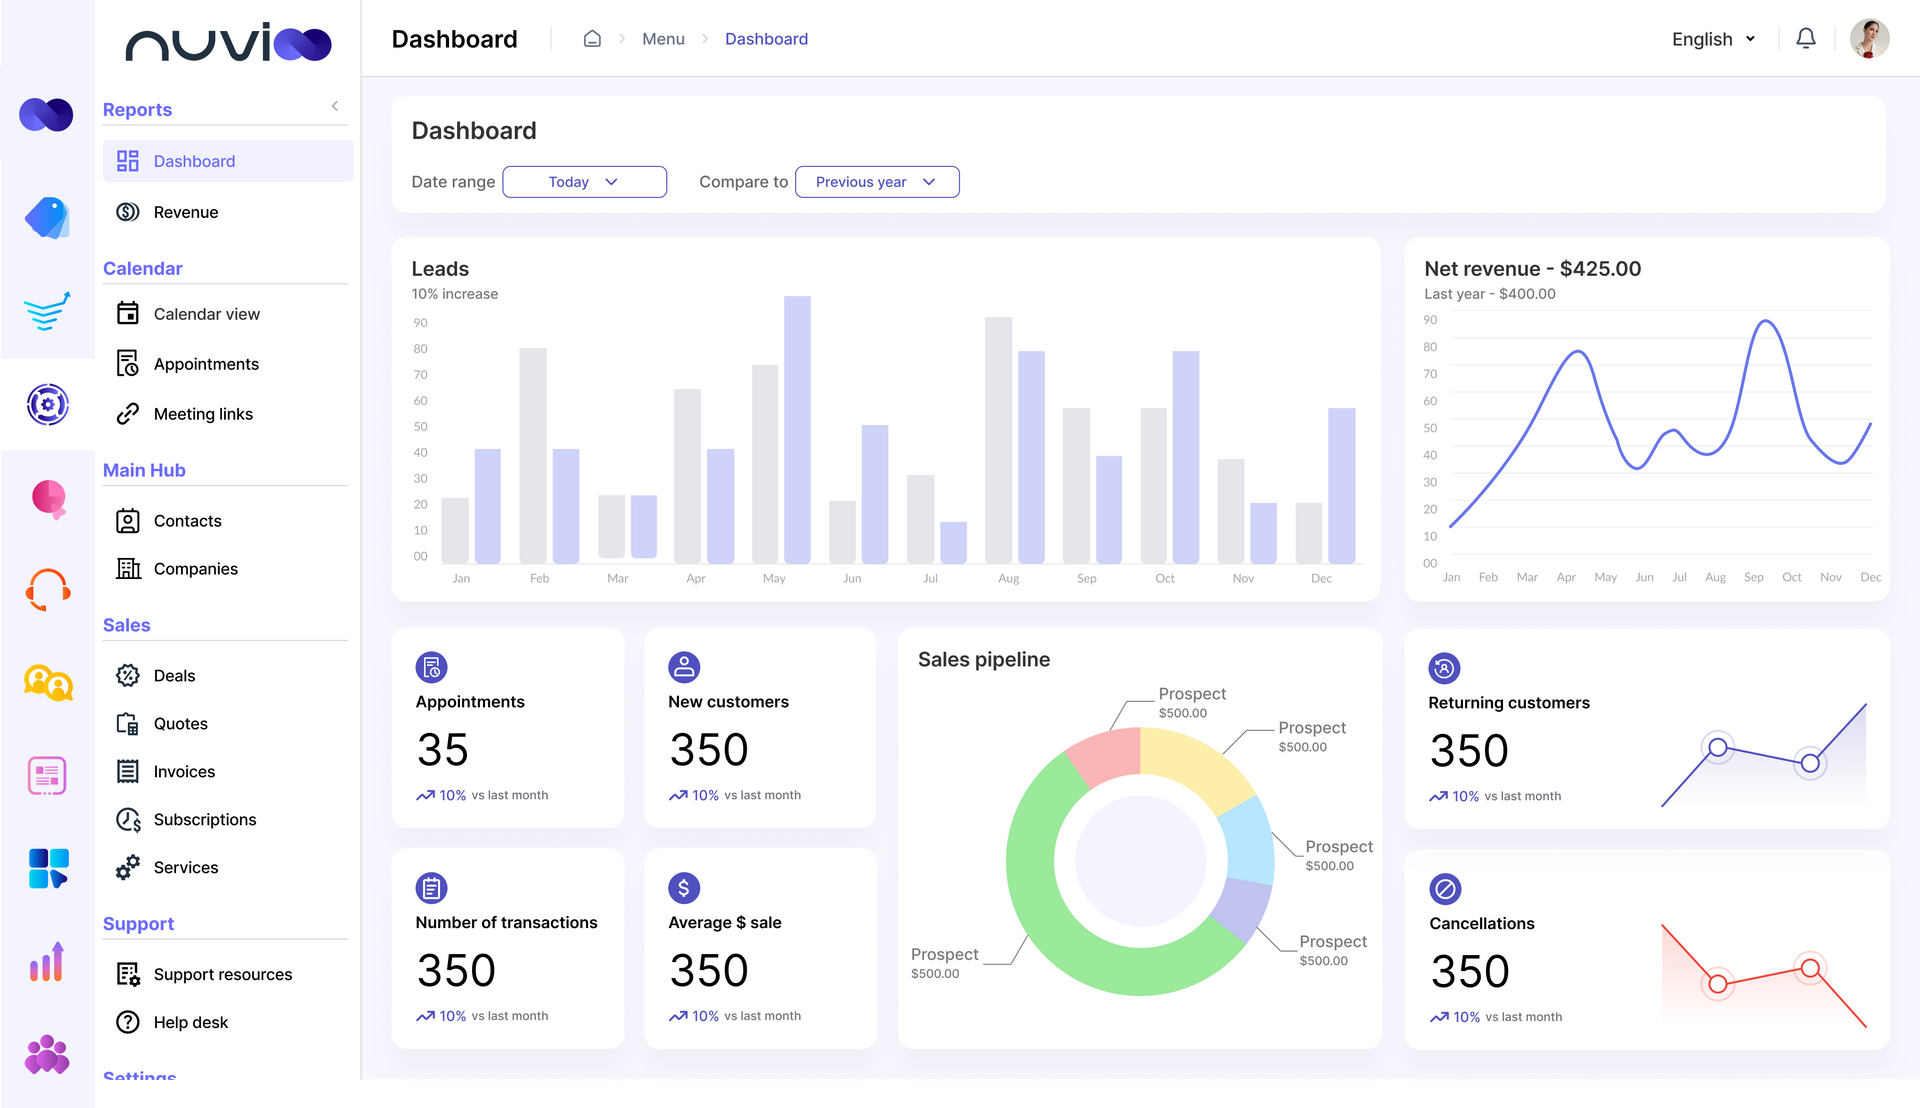Viewport: 1920px width, 1108px height.
Task: Select the Deals gear-badge icon in the sidebar
Action: 127,675
